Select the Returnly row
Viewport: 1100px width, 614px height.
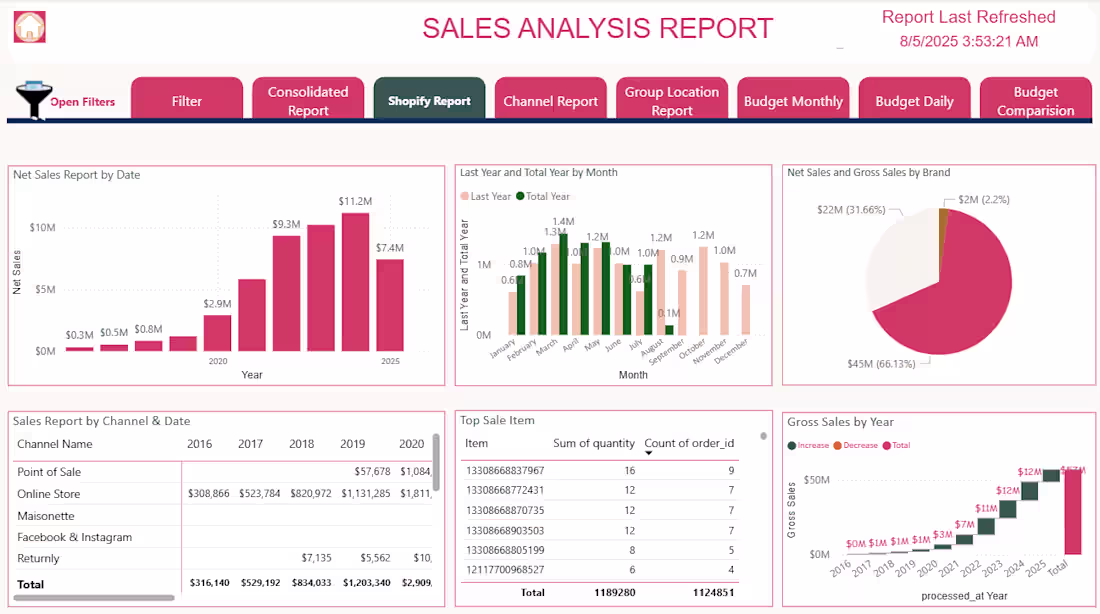222,559
